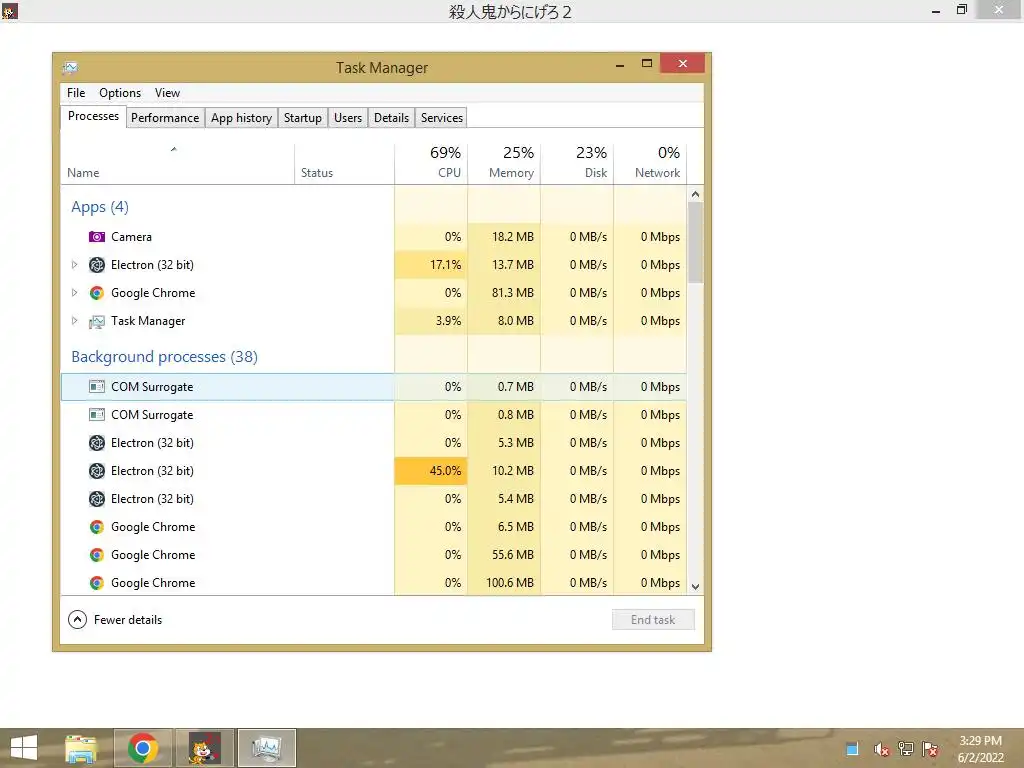Click the Chrome icon using 55.6 MB memory

(x=97, y=555)
